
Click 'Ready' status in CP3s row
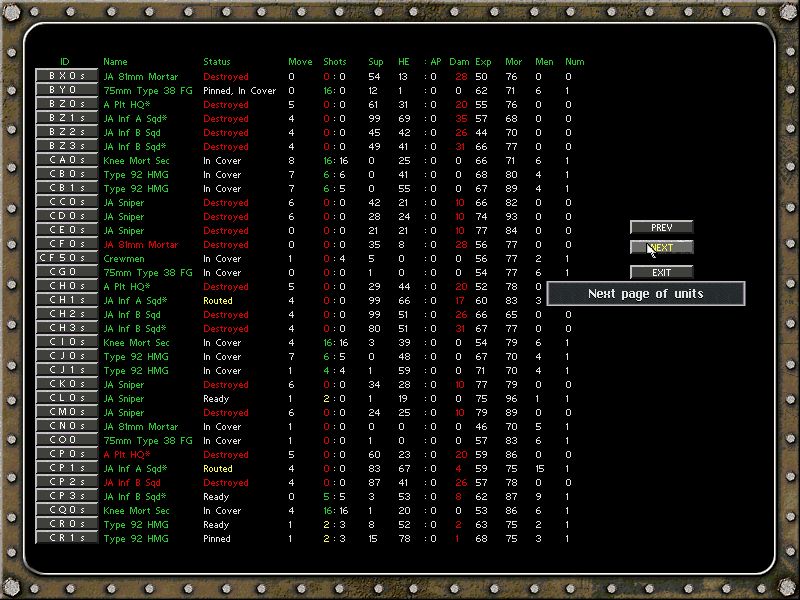(x=216, y=497)
